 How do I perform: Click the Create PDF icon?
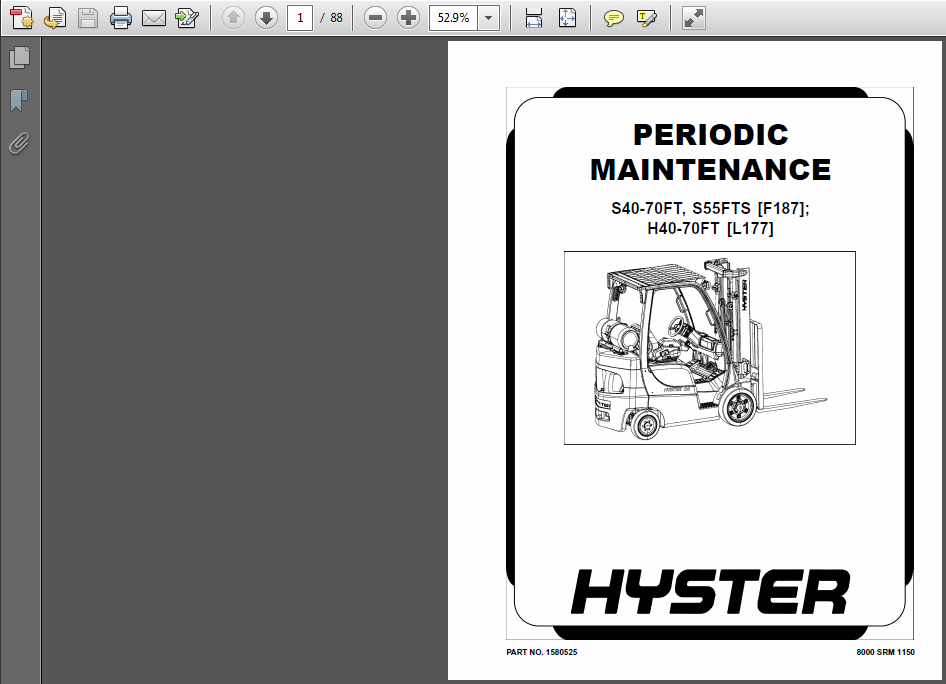point(22,18)
